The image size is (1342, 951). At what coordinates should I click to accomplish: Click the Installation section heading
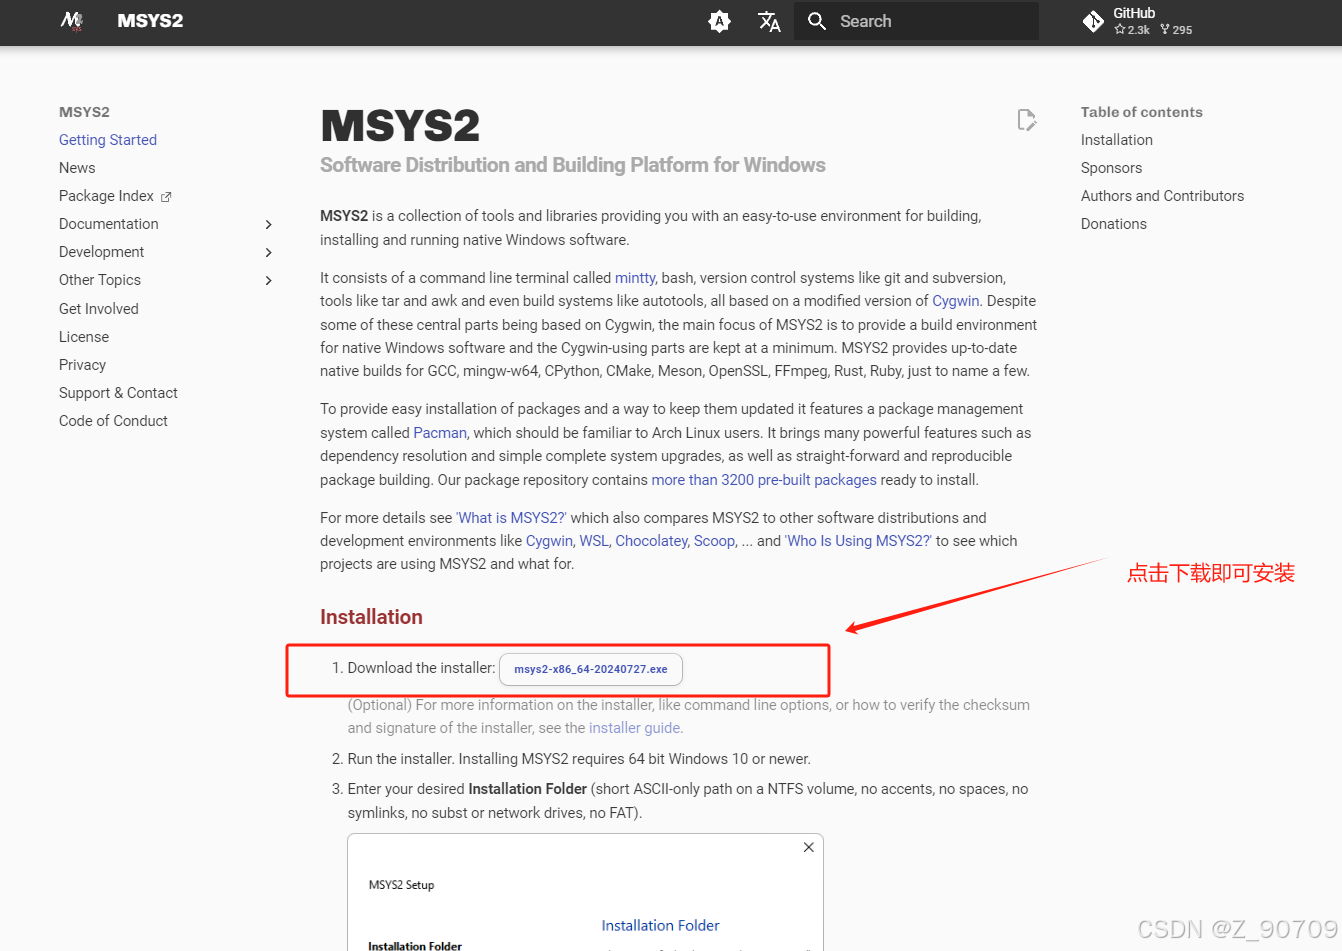[x=371, y=617]
